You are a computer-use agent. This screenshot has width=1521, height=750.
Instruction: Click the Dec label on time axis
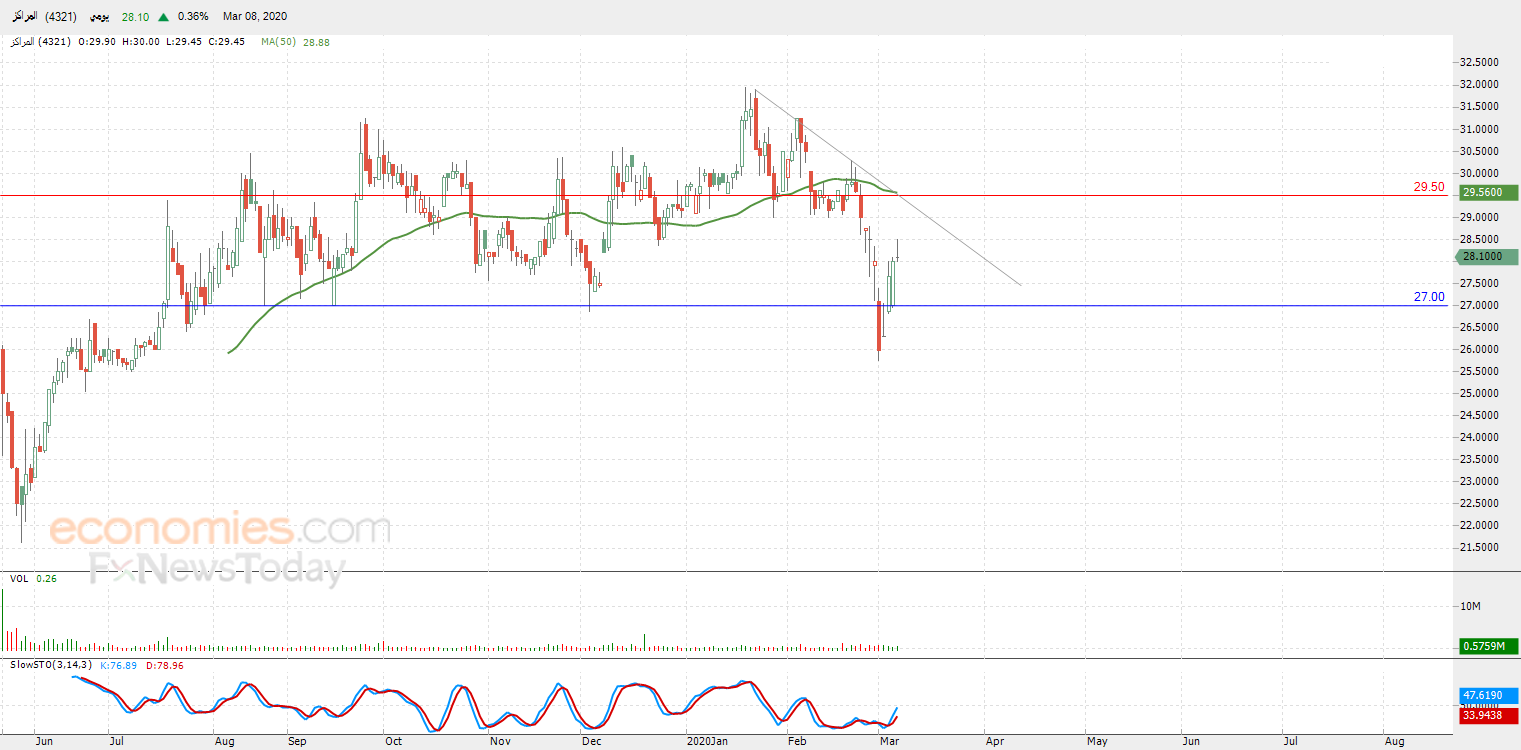tap(591, 742)
